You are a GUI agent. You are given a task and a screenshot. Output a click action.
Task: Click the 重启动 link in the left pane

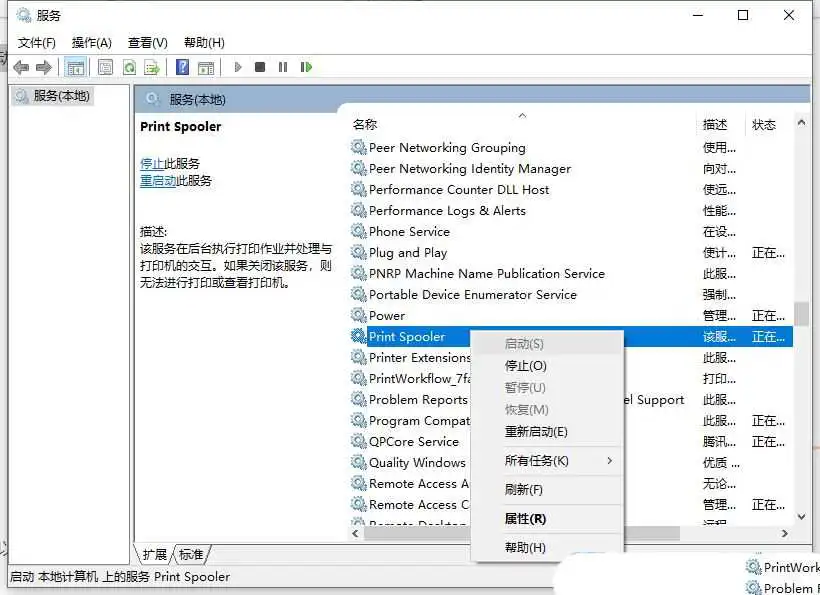(x=158, y=181)
